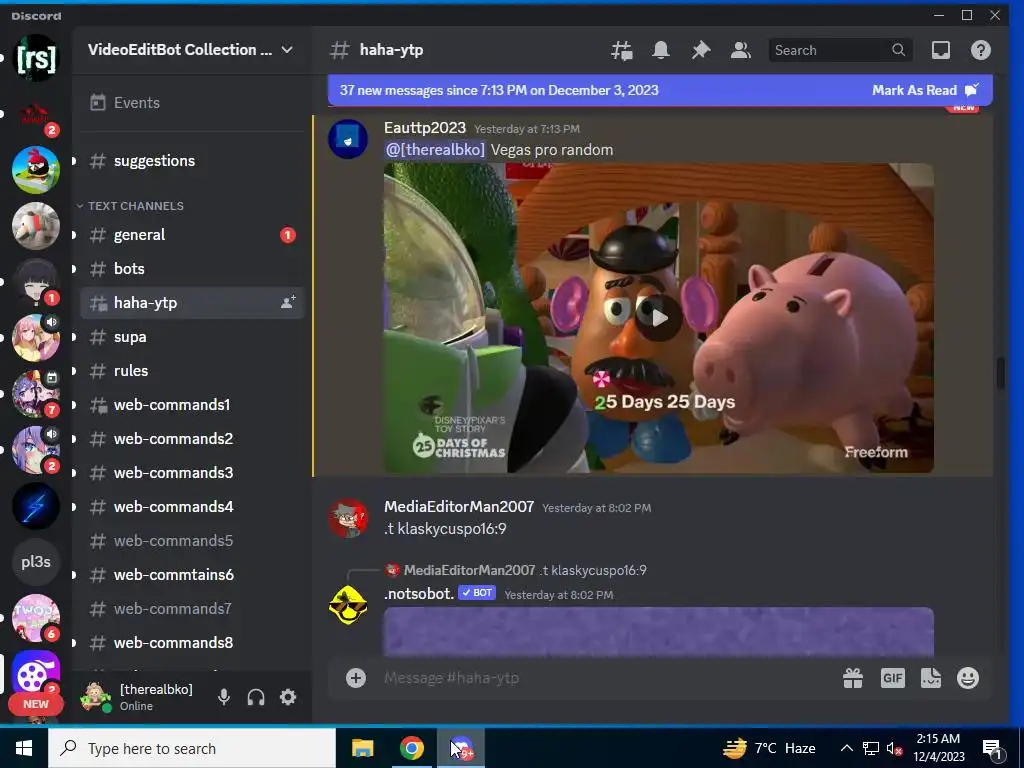This screenshot has width=1024, height=768.
Task: Open the rules channel
Action: click(192, 371)
